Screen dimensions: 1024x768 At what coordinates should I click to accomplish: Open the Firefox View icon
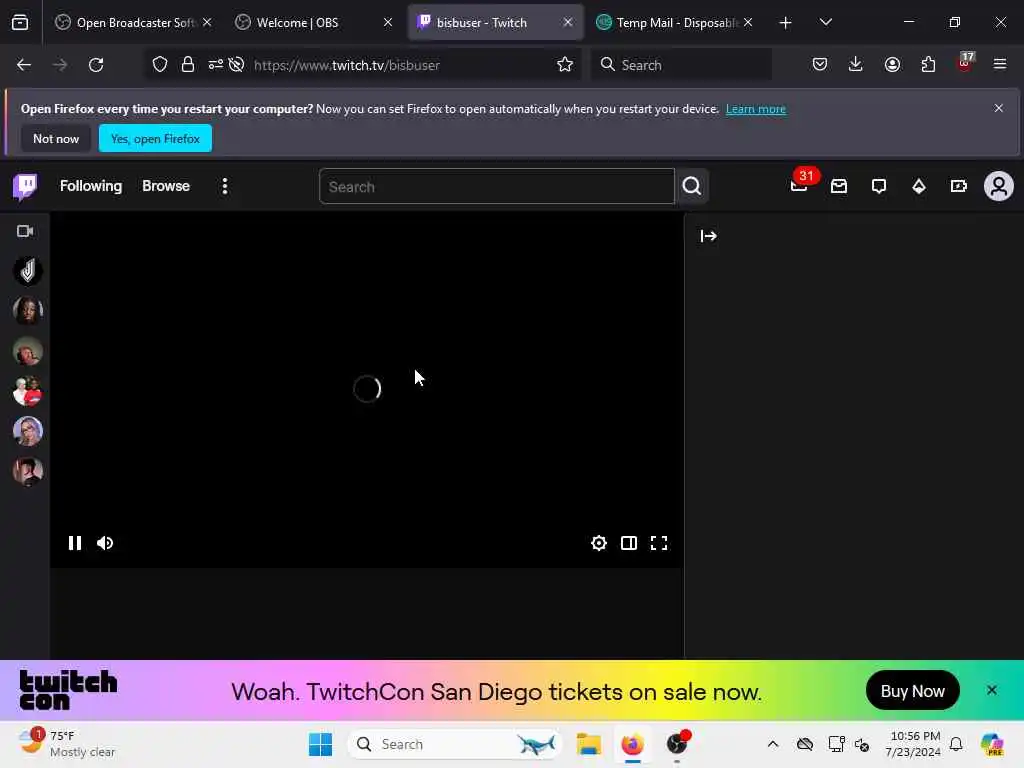20,23
